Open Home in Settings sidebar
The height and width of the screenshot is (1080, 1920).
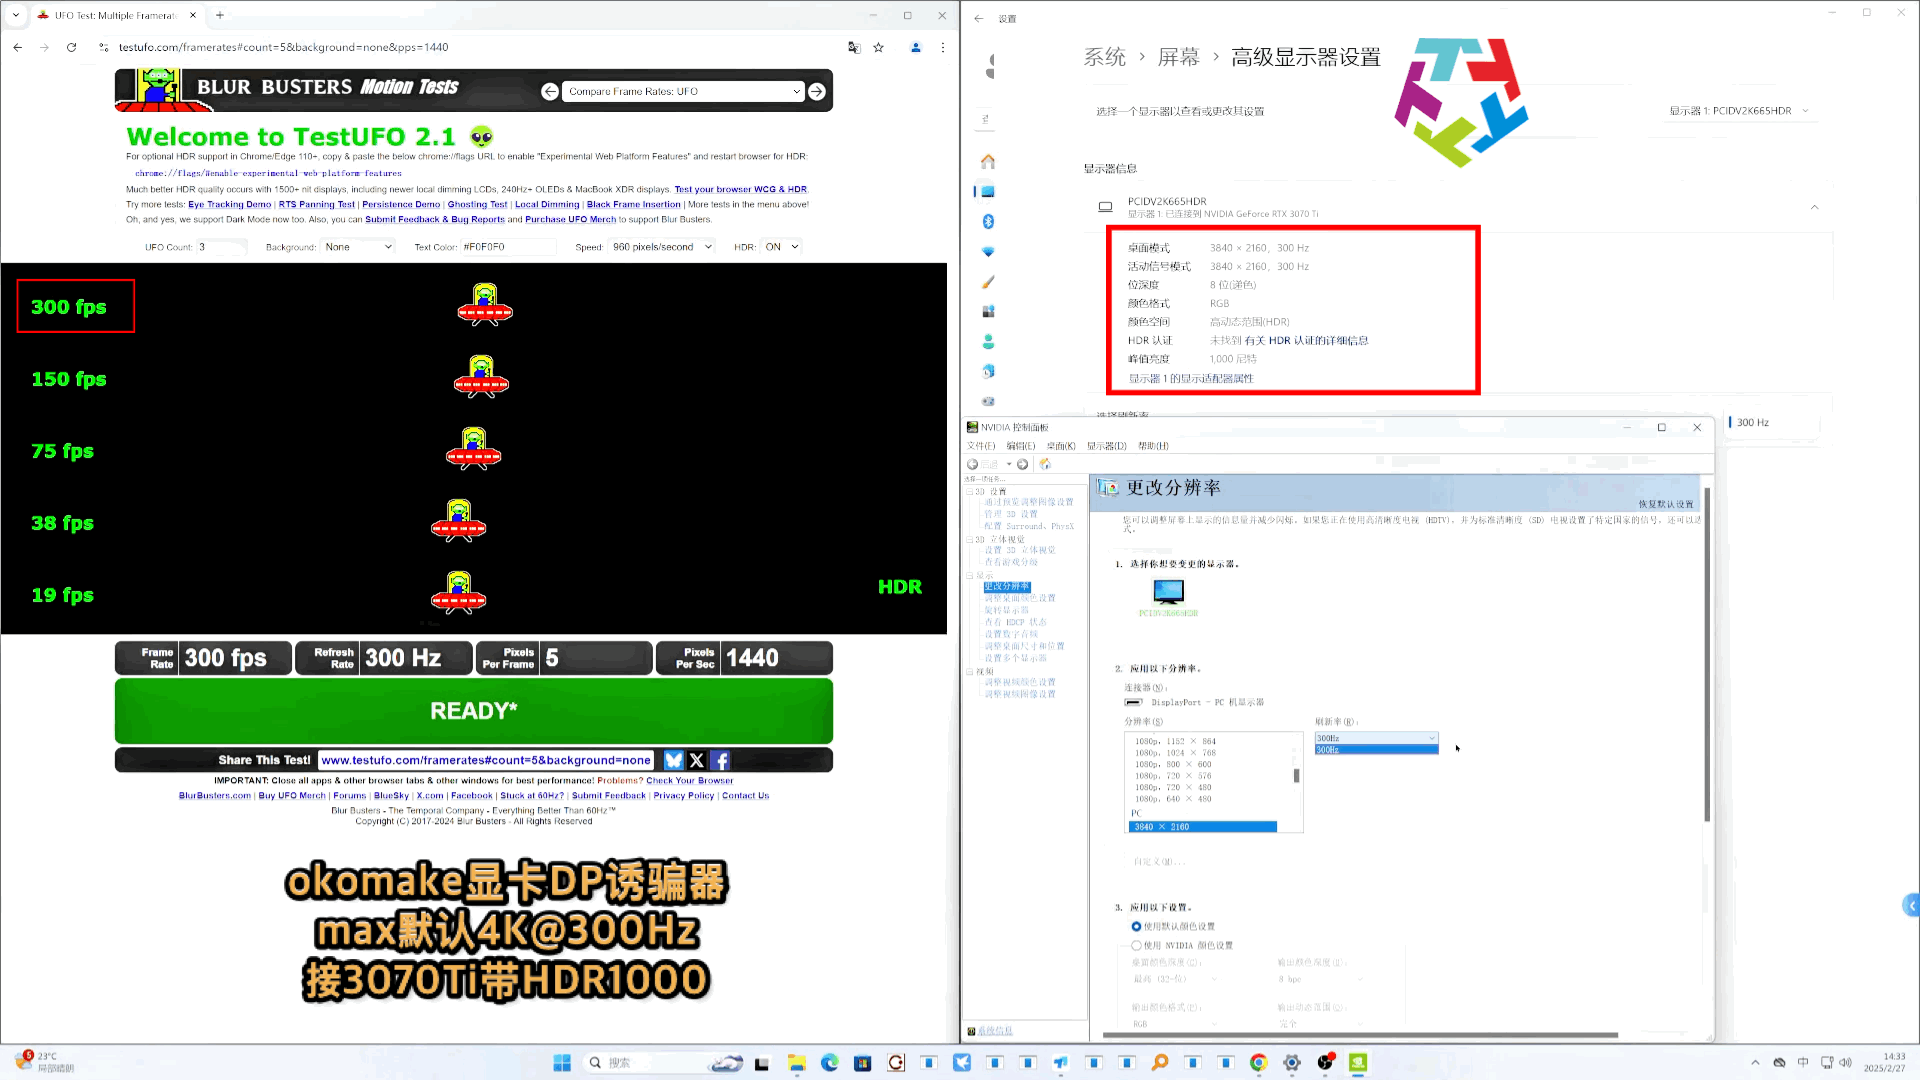[988, 161]
